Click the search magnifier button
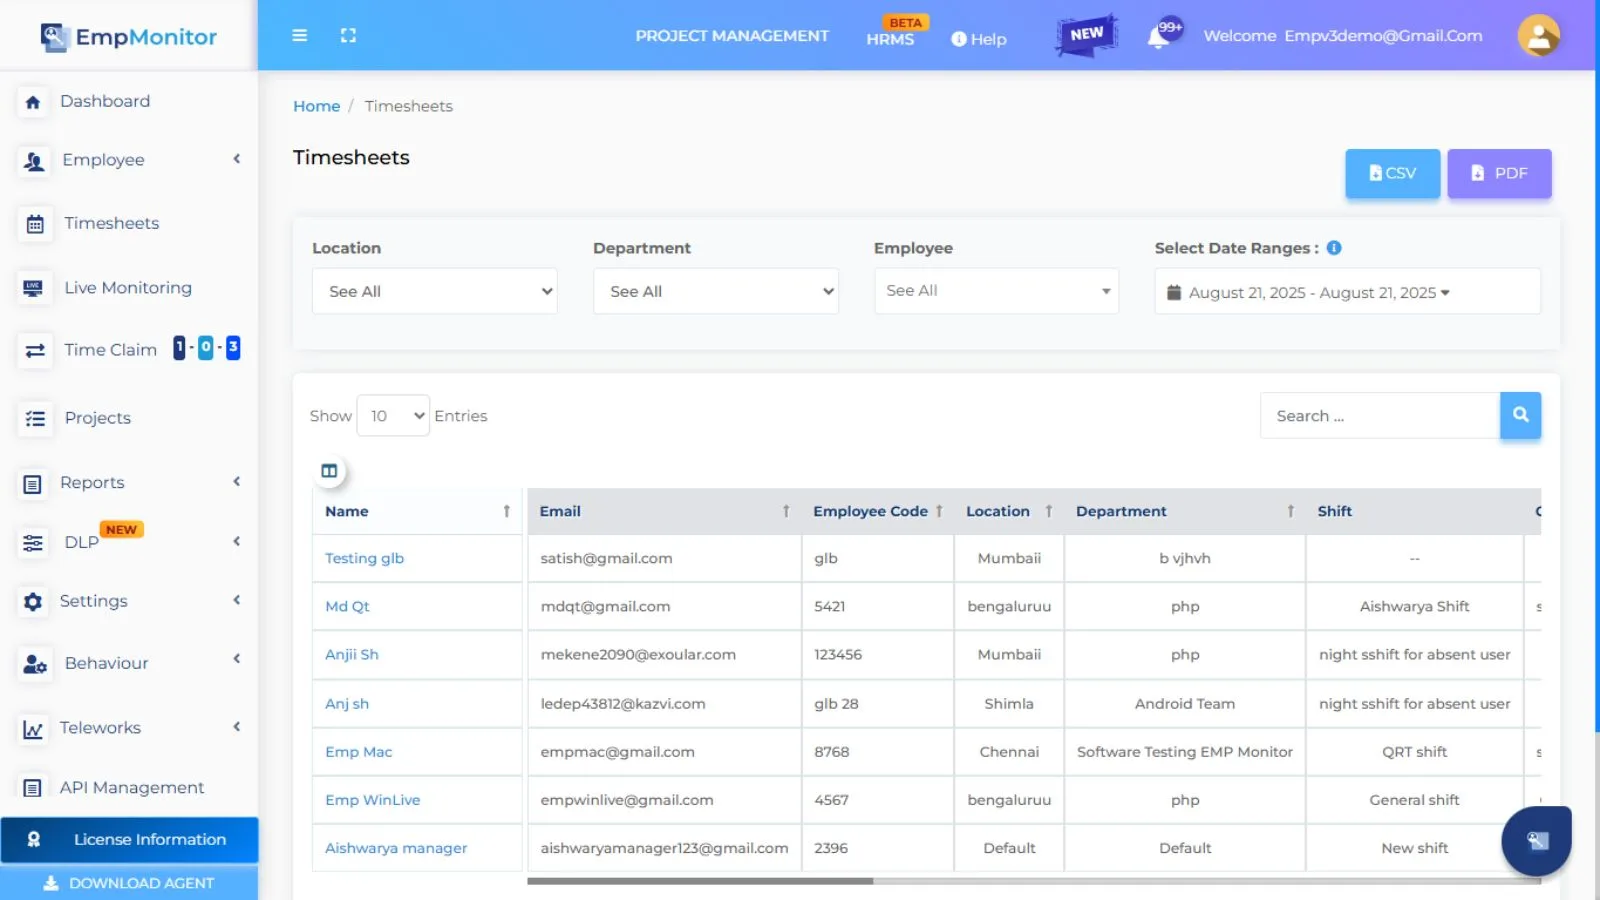The width and height of the screenshot is (1600, 900). click(x=1520, y=415)
